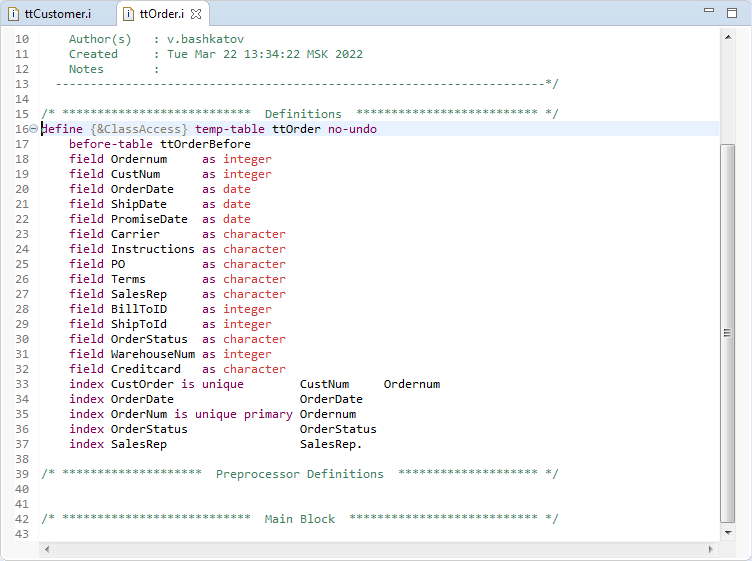Click the 'define' keyword on line 16
The width and height of the screenshot is (752, 561).
(x=62, y=129)
